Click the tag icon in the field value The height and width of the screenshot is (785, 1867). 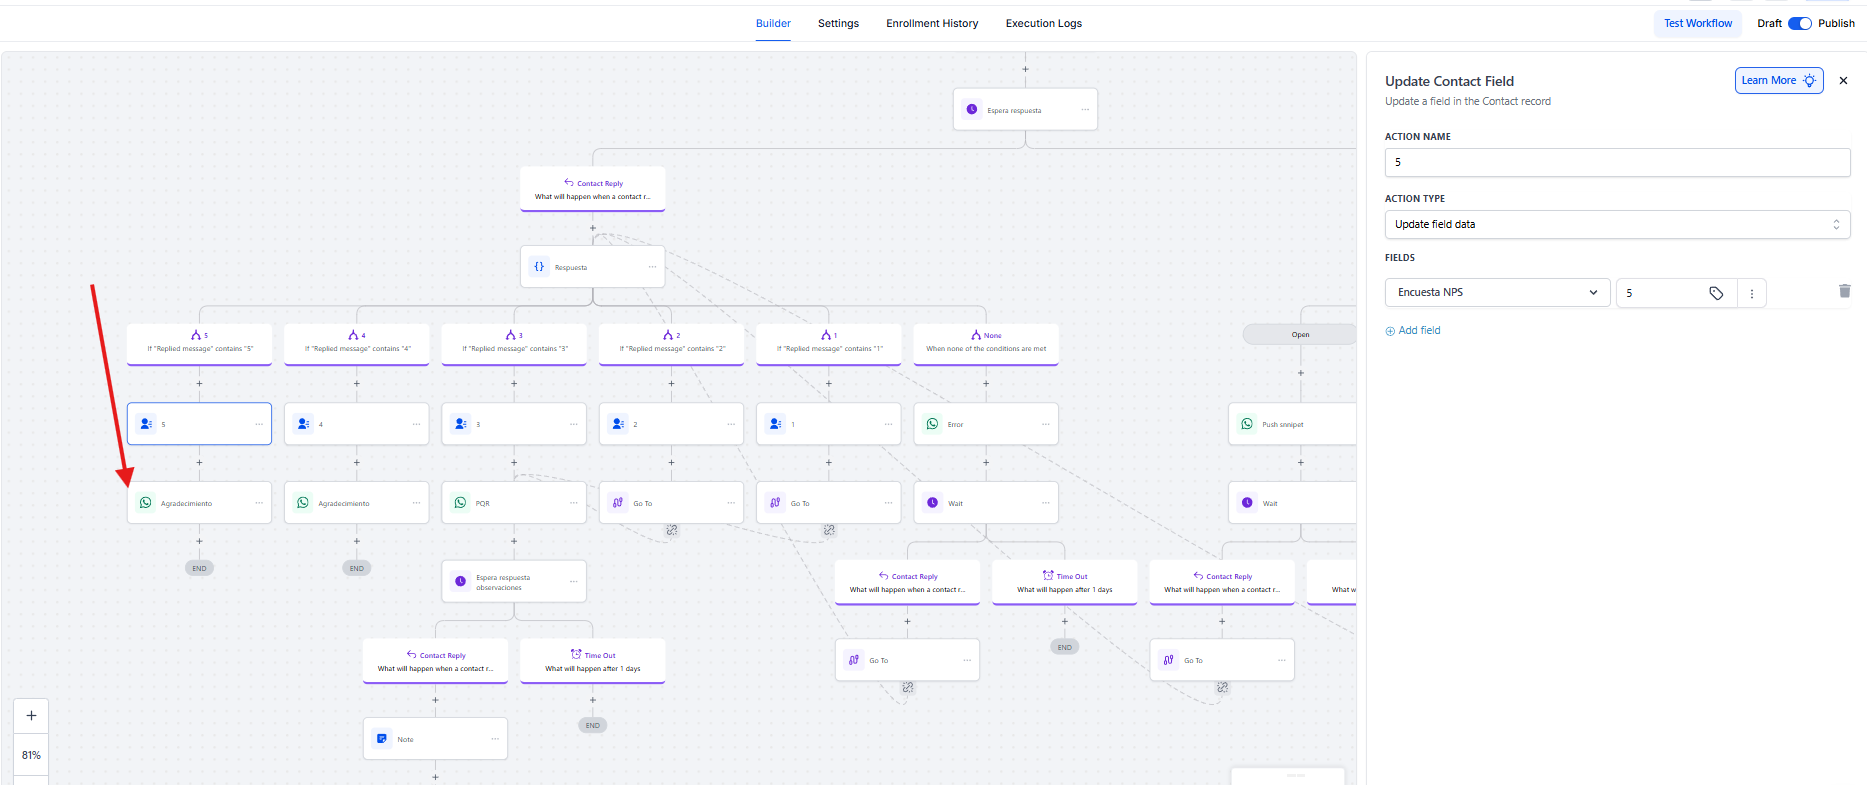1716,293
